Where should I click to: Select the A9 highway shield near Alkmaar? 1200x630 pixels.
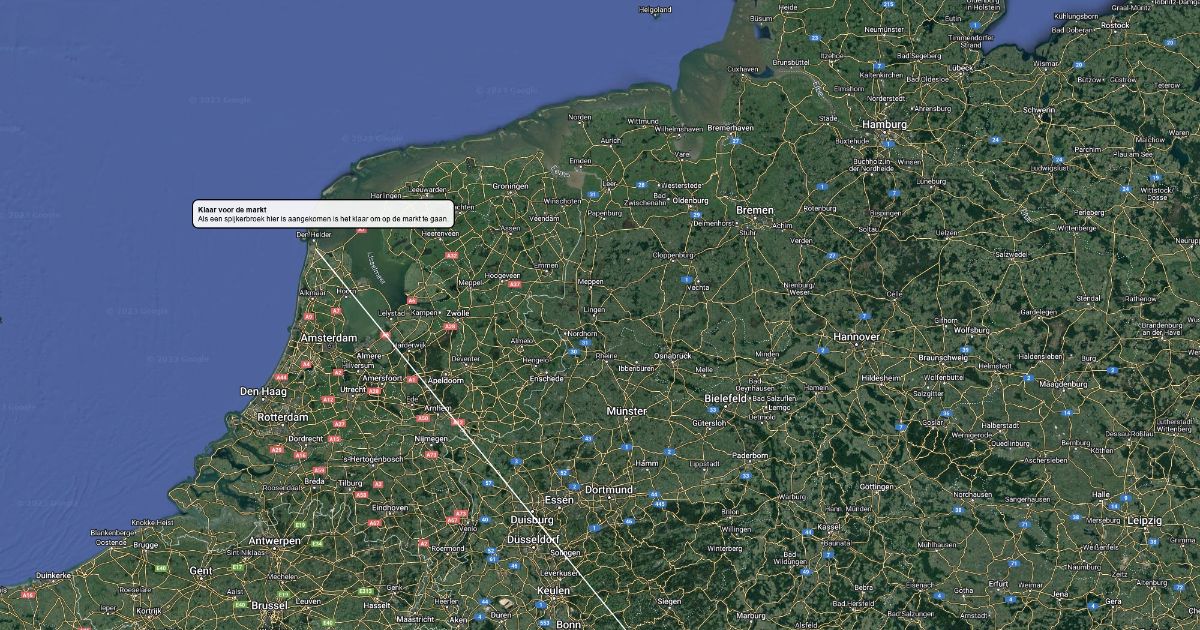[x=309, y=317]
